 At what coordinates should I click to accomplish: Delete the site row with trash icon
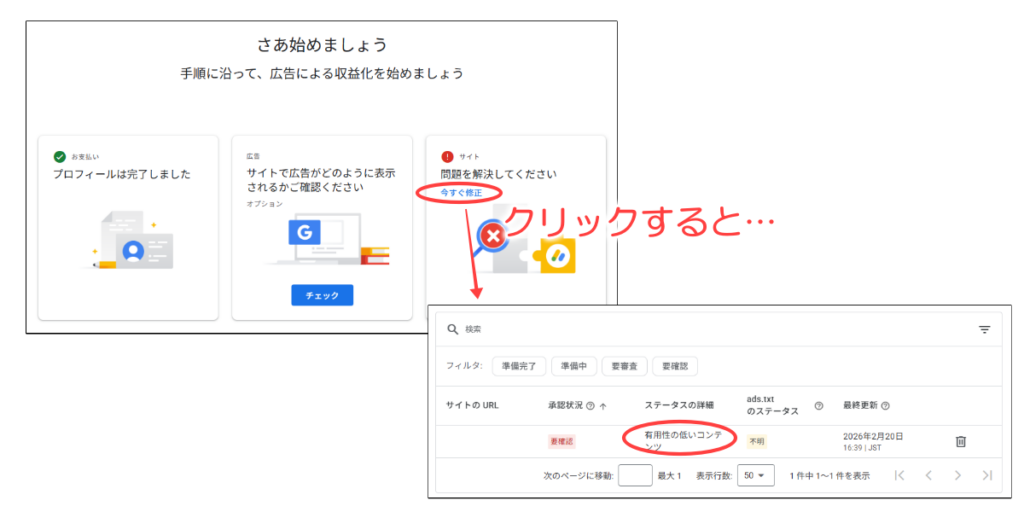[960, 441]
